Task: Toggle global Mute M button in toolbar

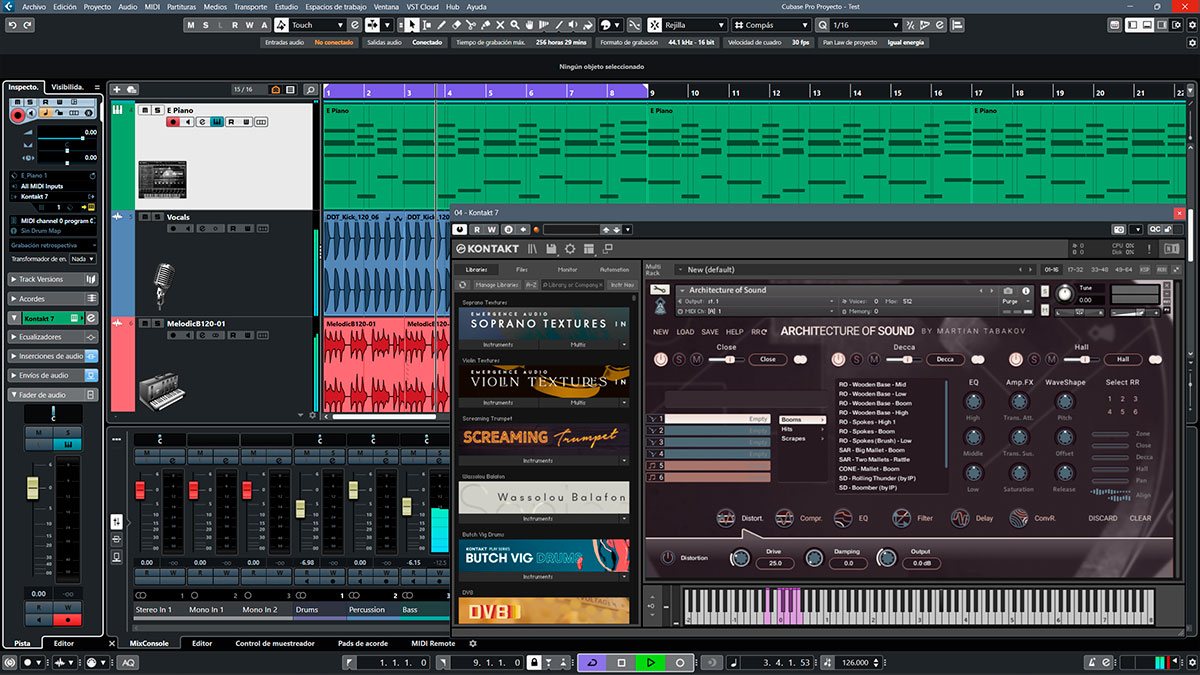Action: tap(192, 25)
